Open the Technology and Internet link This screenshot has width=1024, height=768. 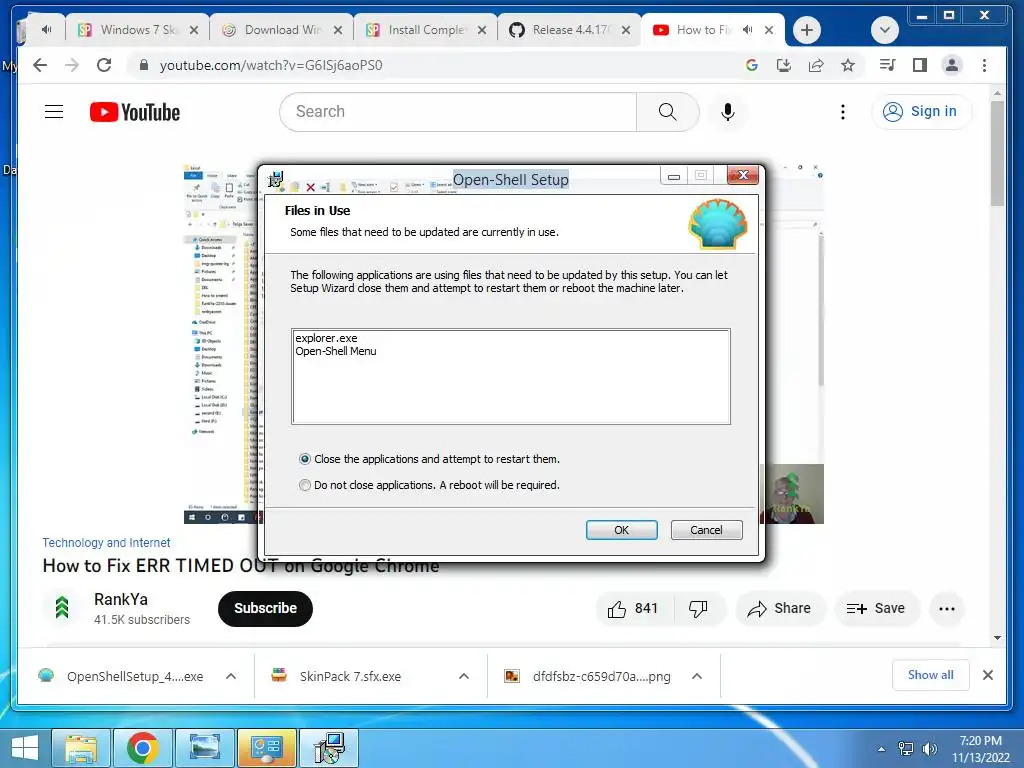pos(106,543)
